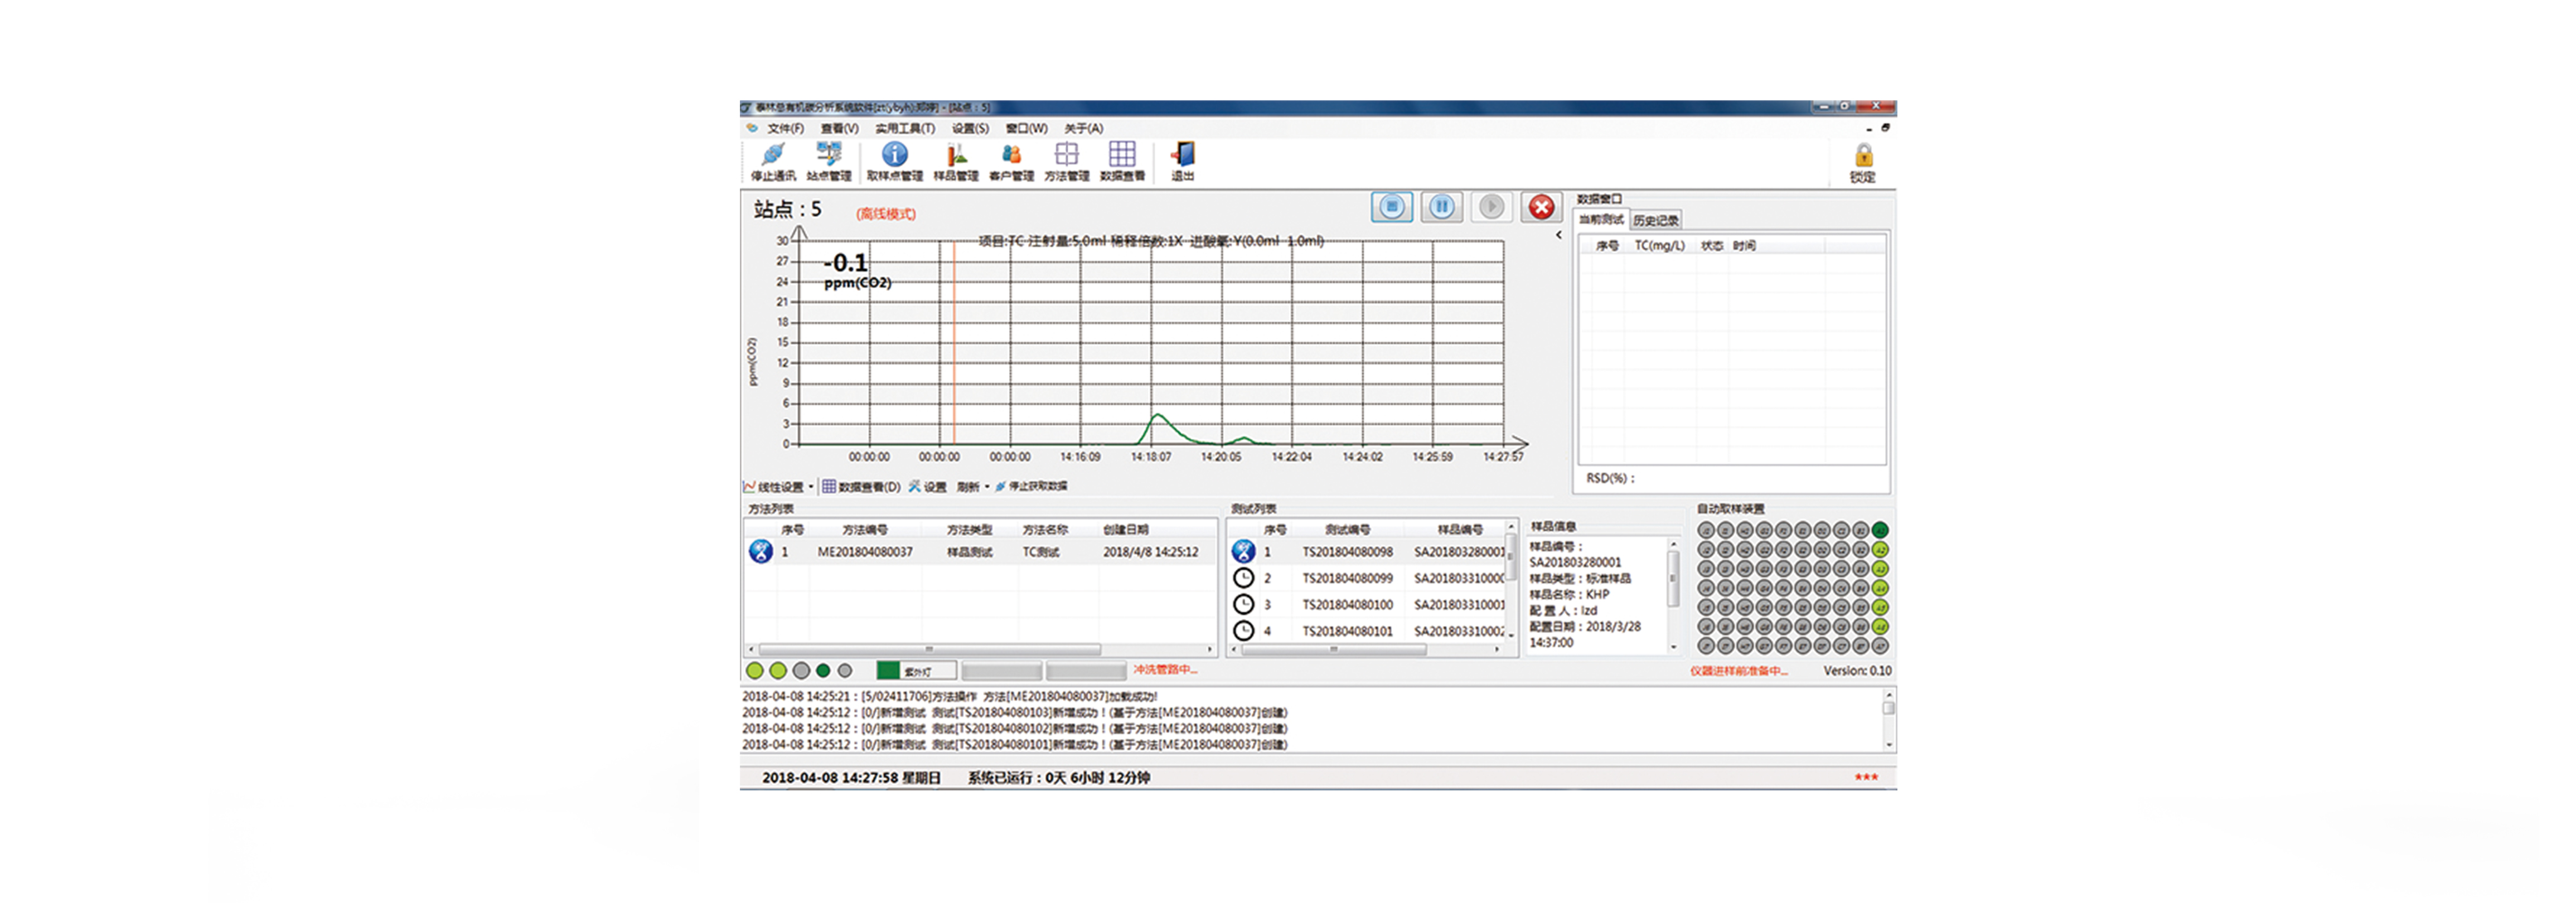
Task: Expand the 刷新 refresh dropdown arrow
Action: [987, 487]
